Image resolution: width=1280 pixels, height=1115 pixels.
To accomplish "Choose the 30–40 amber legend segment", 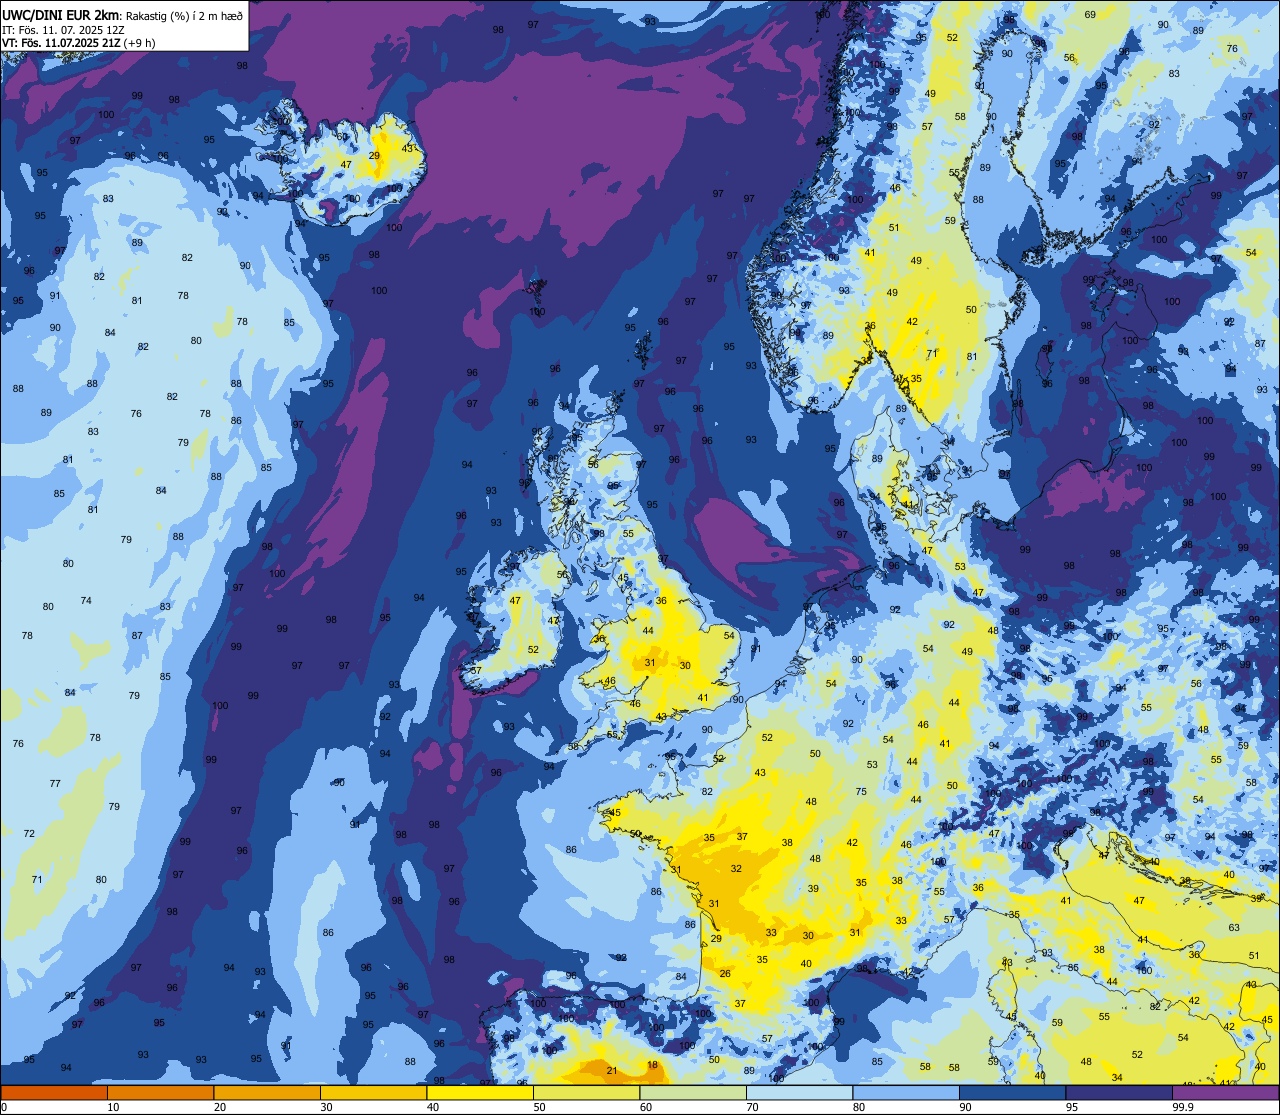I will click(373, 1092).
